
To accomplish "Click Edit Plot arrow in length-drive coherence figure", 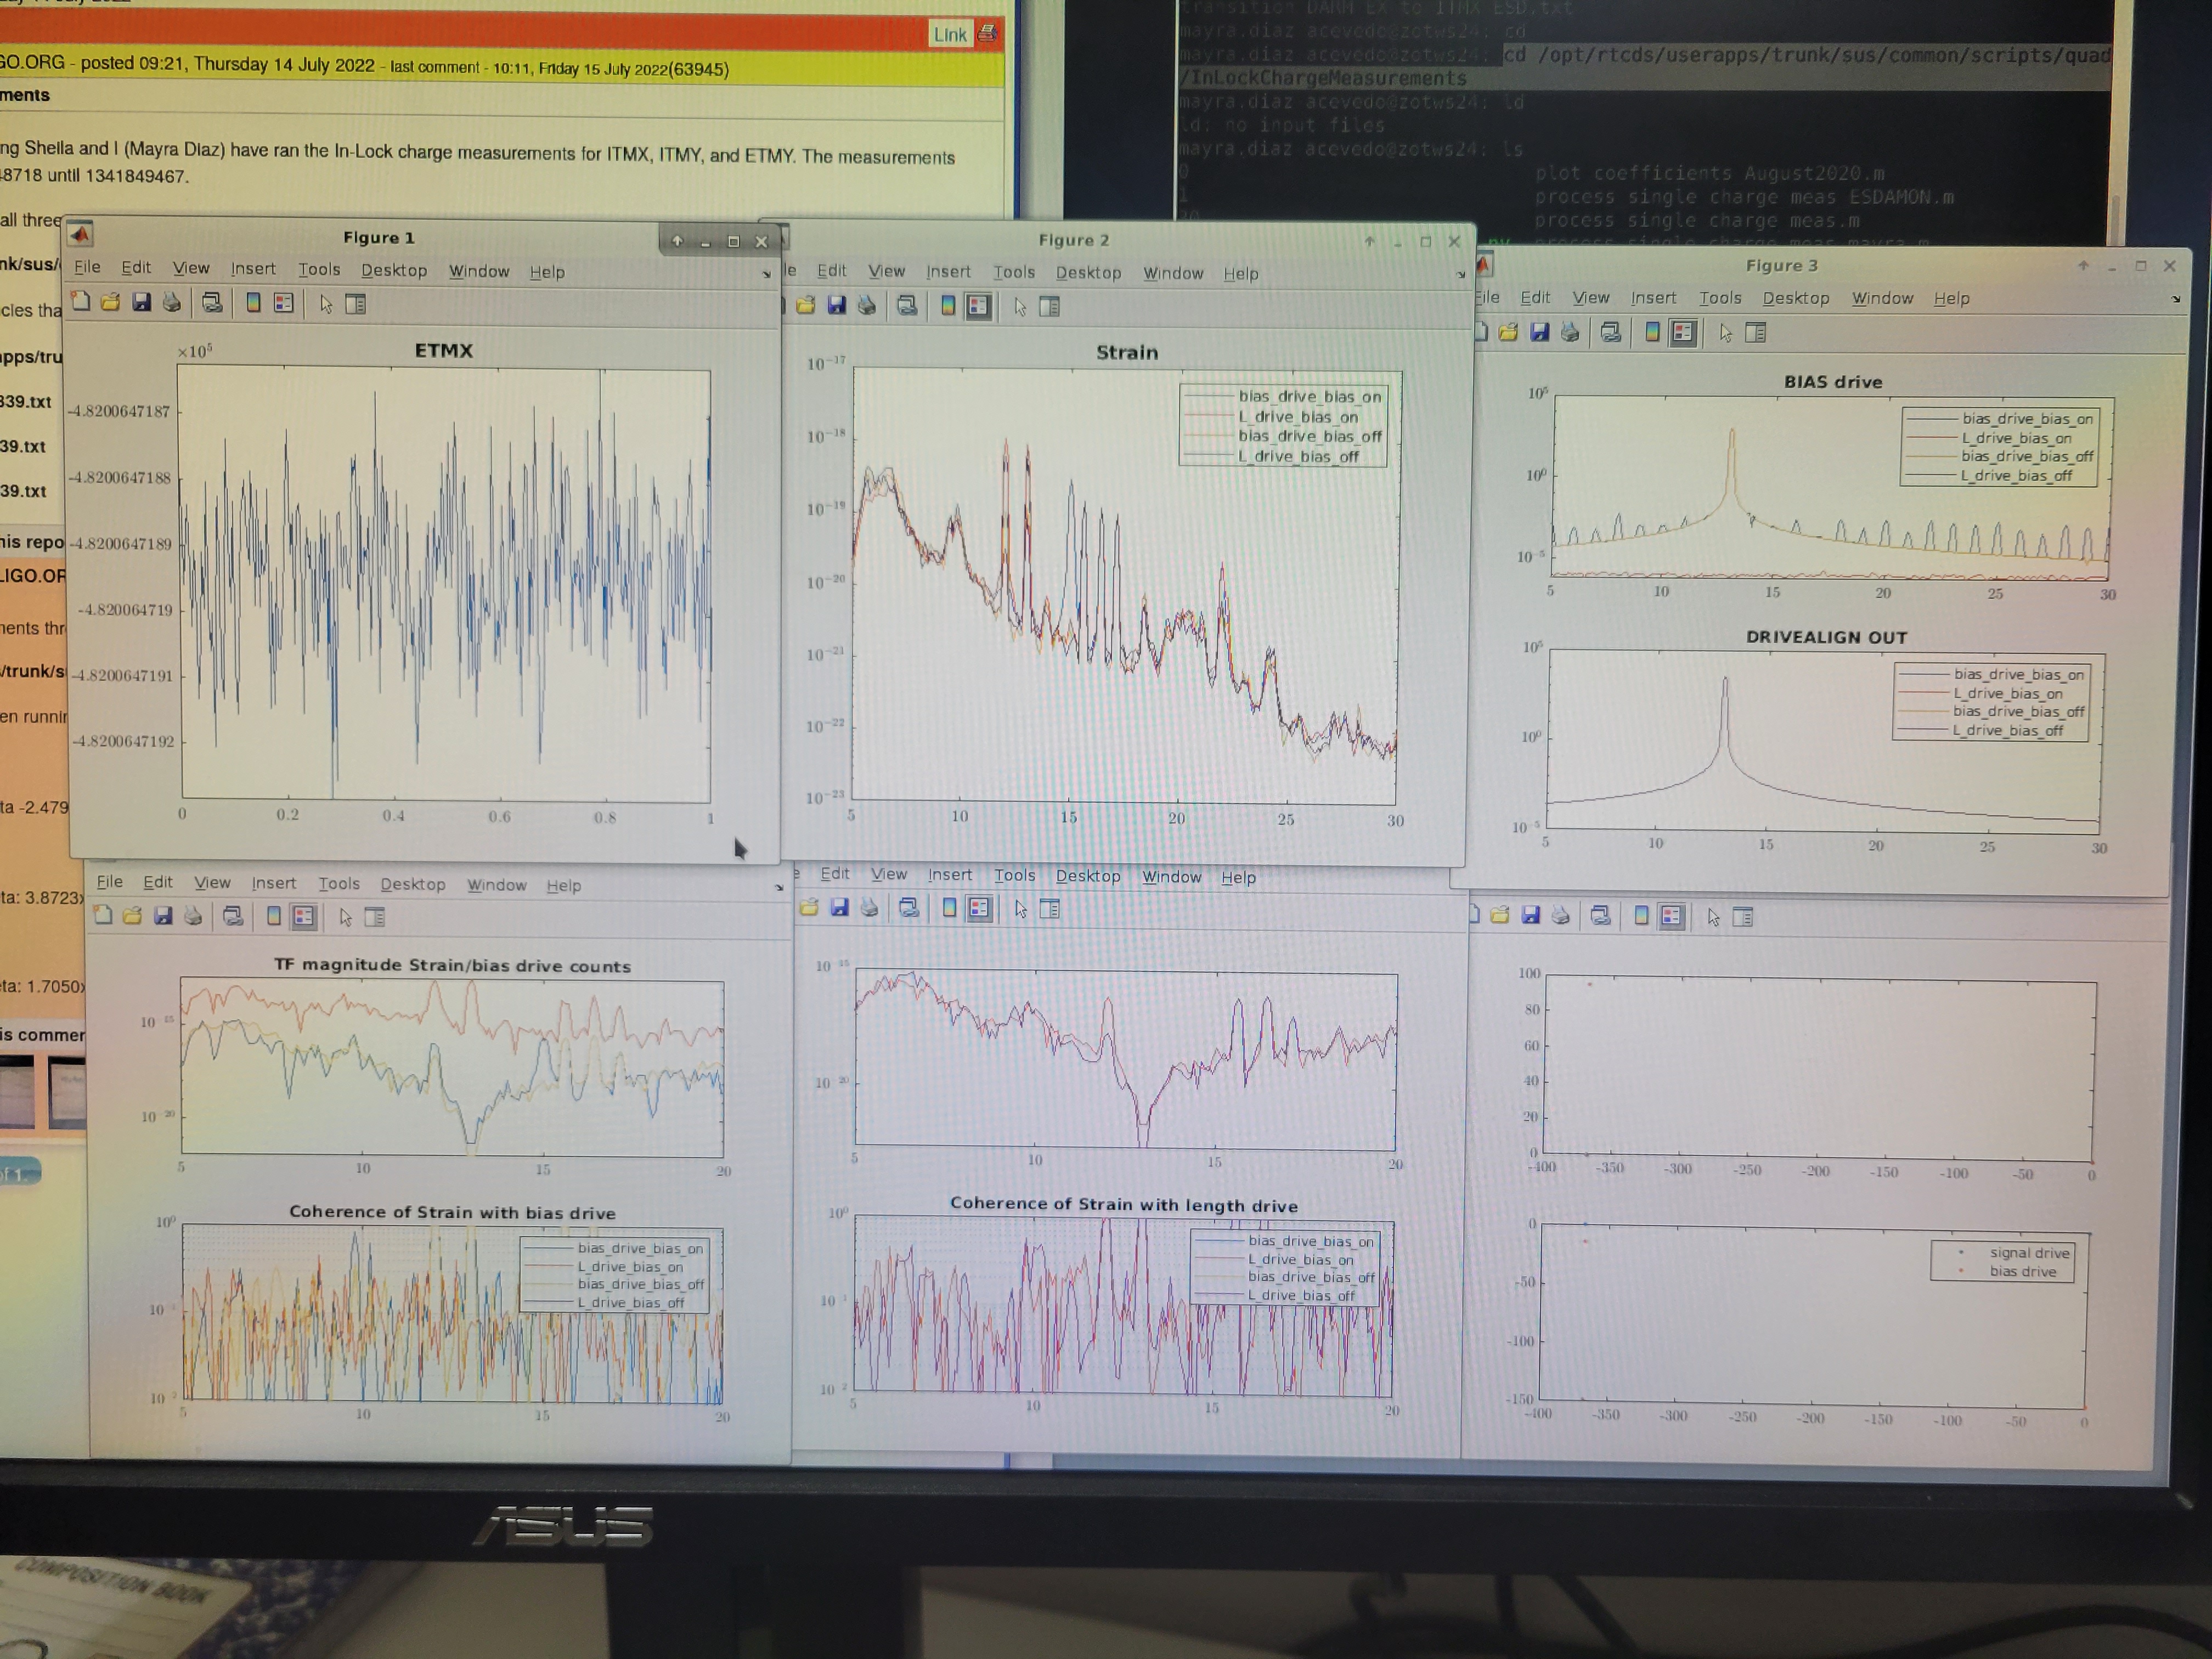I will pyautogui.click(x=1021, y=908).
